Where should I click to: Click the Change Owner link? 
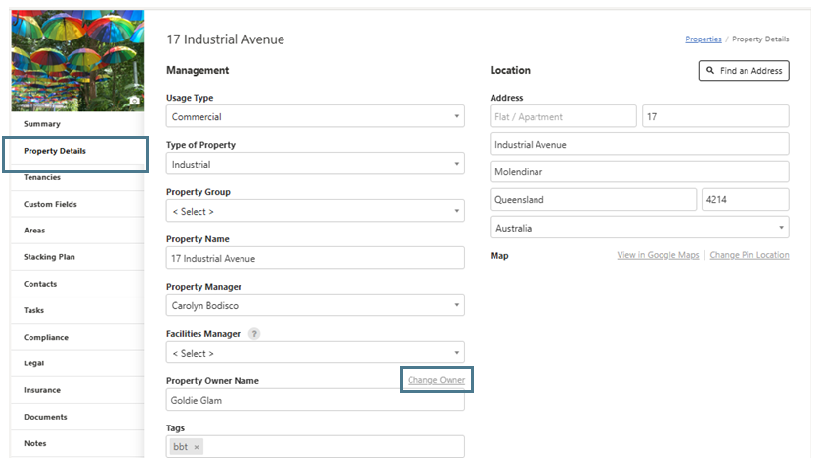click(436, 380)
